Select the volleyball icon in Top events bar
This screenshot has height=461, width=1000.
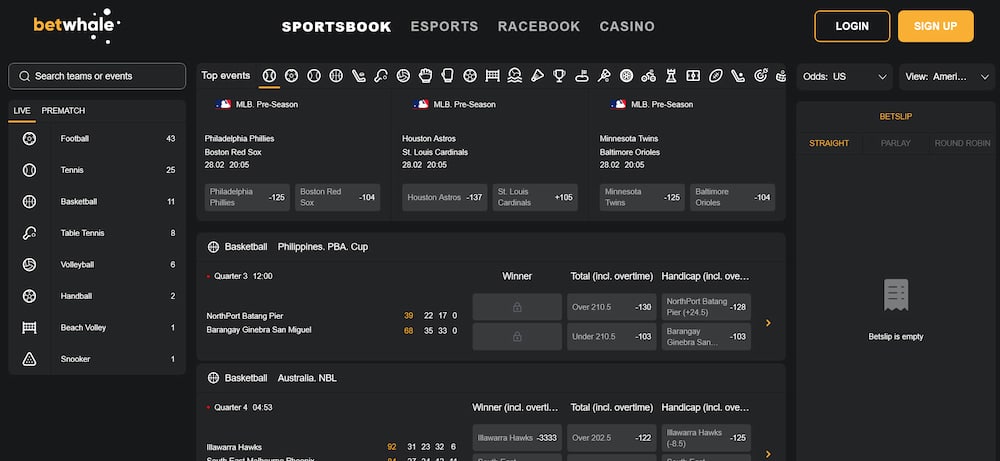pos(403,76)
